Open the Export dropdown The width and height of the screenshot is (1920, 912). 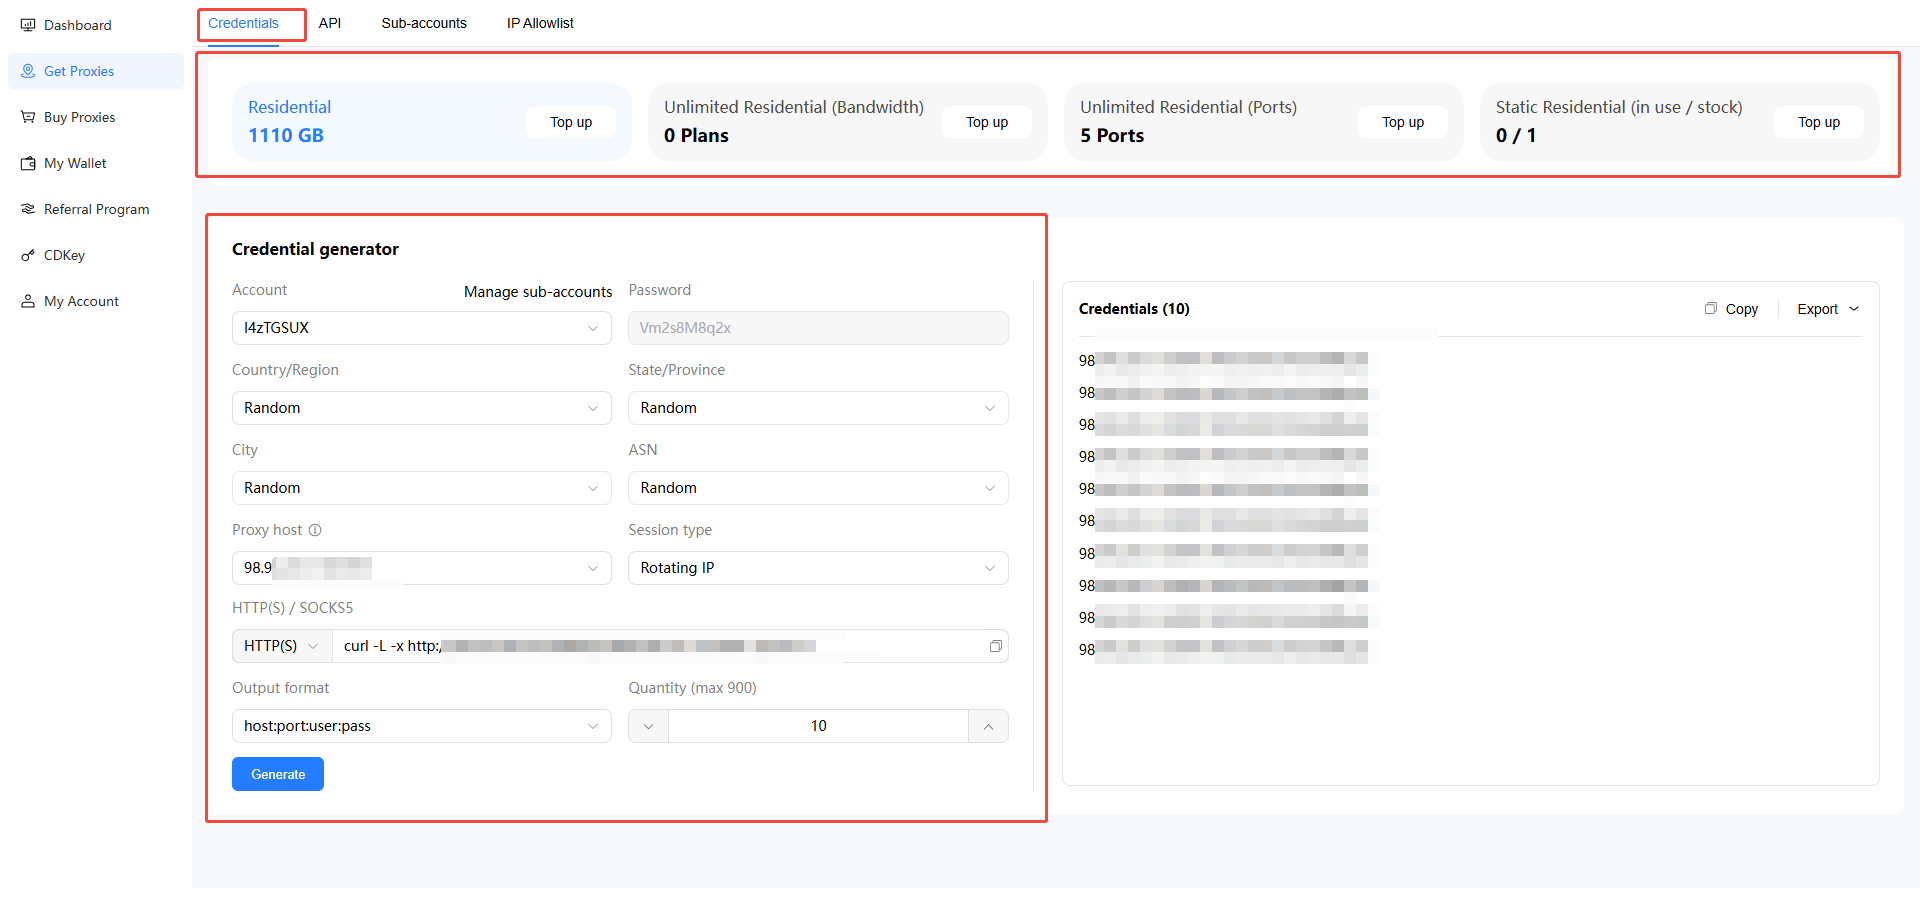point(1828,309)
